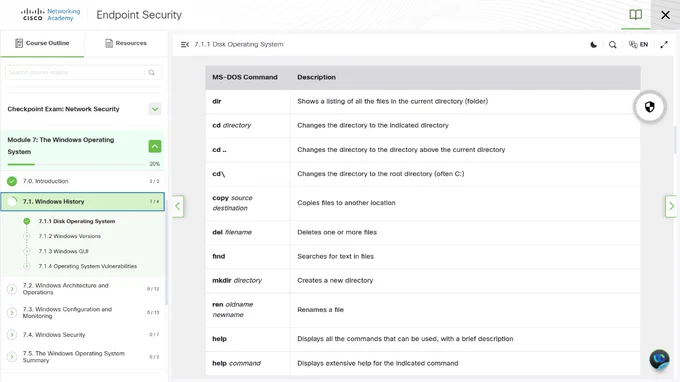Click green checkmark beside 7.0. Introduction
Viewport: 680px width, 382px height.
pyautogui.click(x=12, y=181)
